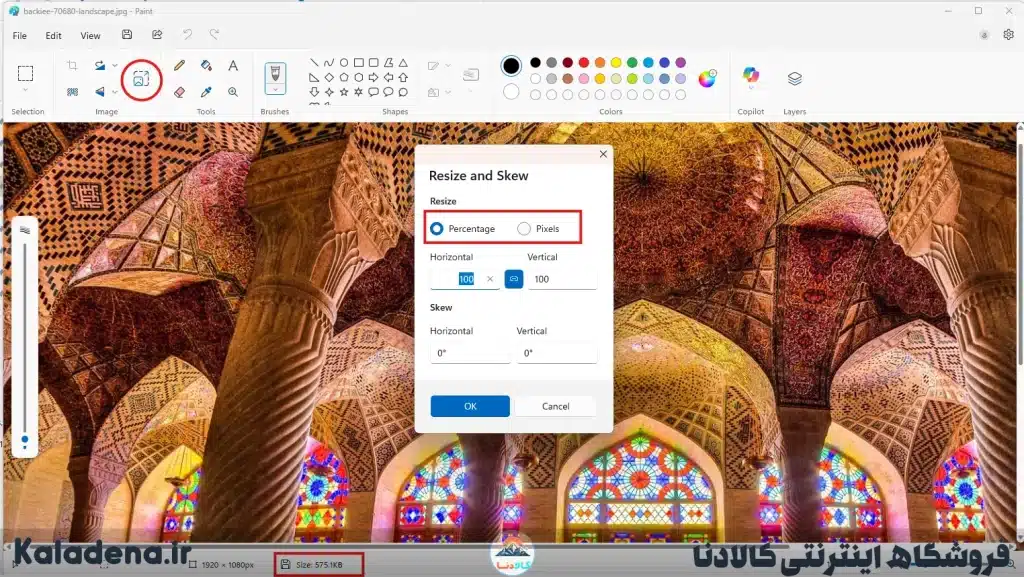Select the Percentage radio button
This screenshot has width=1024, height=577.
click(x=437, y=228)
